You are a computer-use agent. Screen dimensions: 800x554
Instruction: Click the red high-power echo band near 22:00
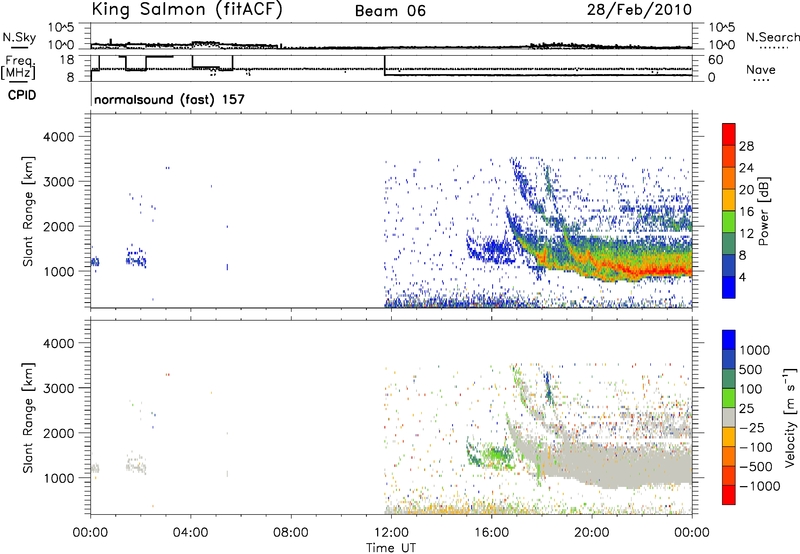point(643,270)
